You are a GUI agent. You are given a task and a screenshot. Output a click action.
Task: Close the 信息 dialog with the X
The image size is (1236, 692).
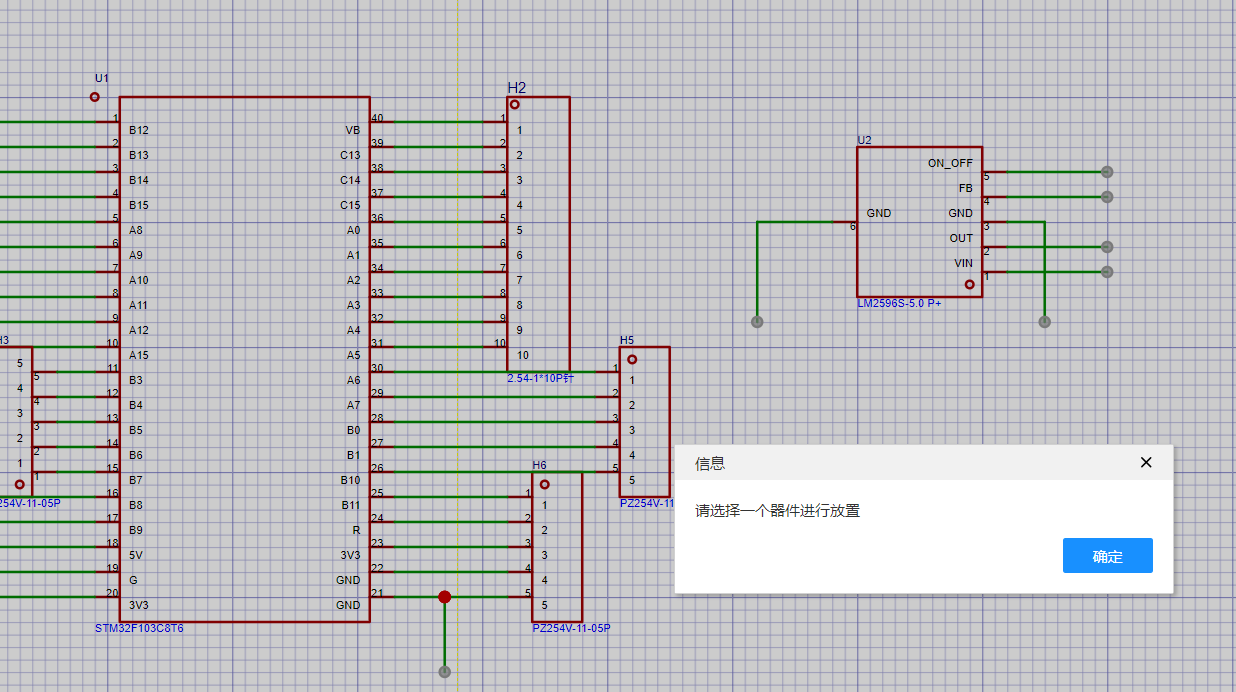tap(1146, 462)
